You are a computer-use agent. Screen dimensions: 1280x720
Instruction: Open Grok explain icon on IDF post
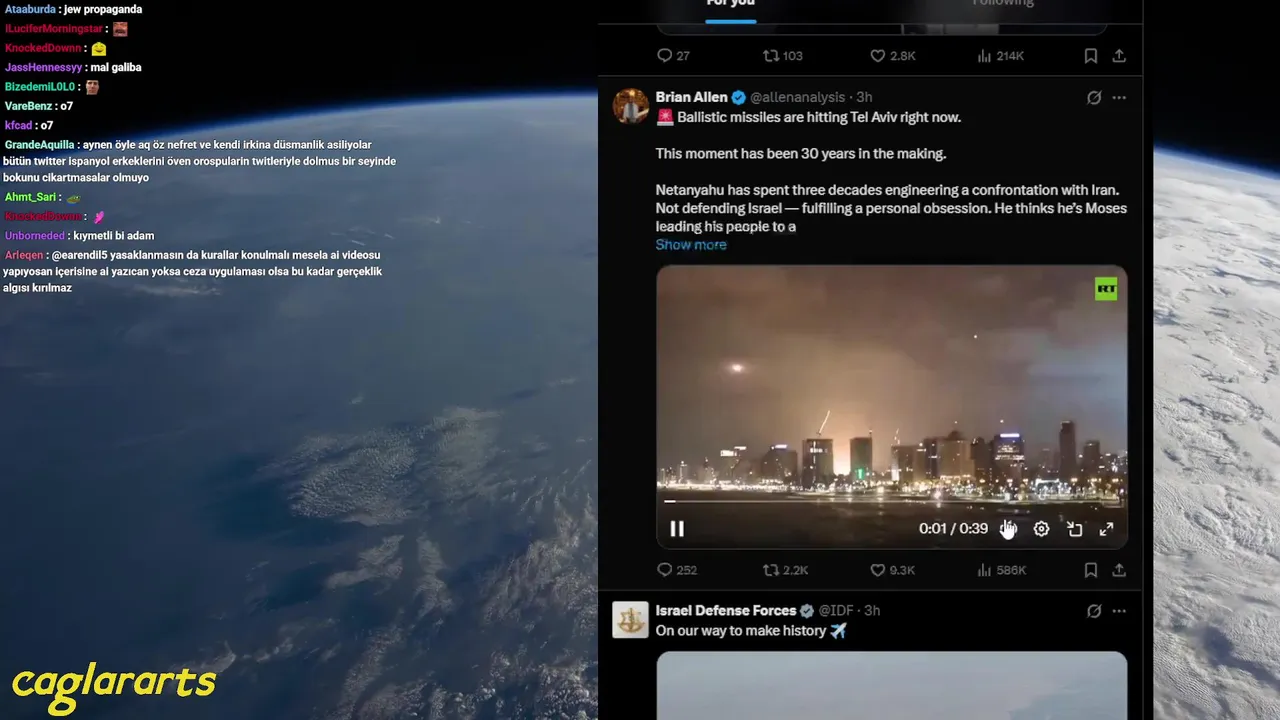click(x=1094, y=611)
